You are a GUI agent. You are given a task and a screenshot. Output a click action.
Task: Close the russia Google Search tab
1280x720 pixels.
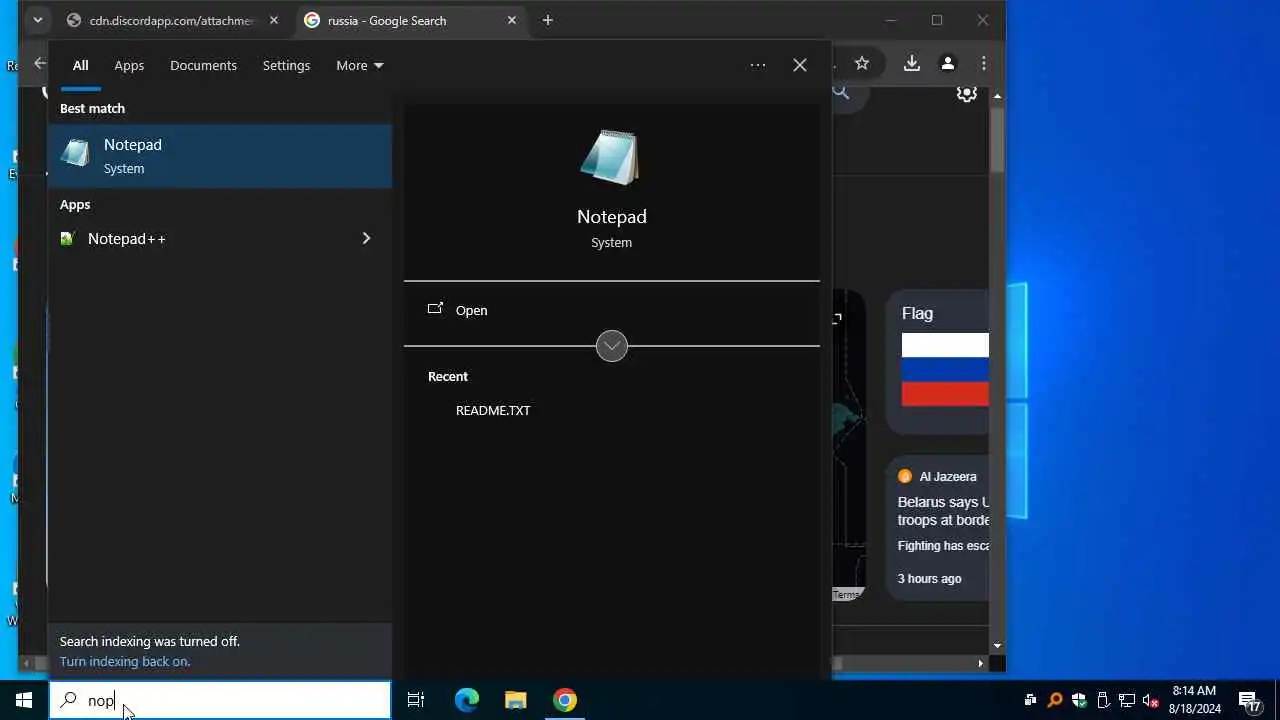tap(512, 20)
